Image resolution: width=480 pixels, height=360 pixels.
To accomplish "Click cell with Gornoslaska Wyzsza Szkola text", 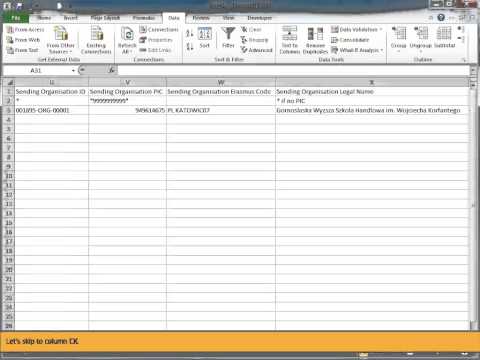I will [372, 110].
